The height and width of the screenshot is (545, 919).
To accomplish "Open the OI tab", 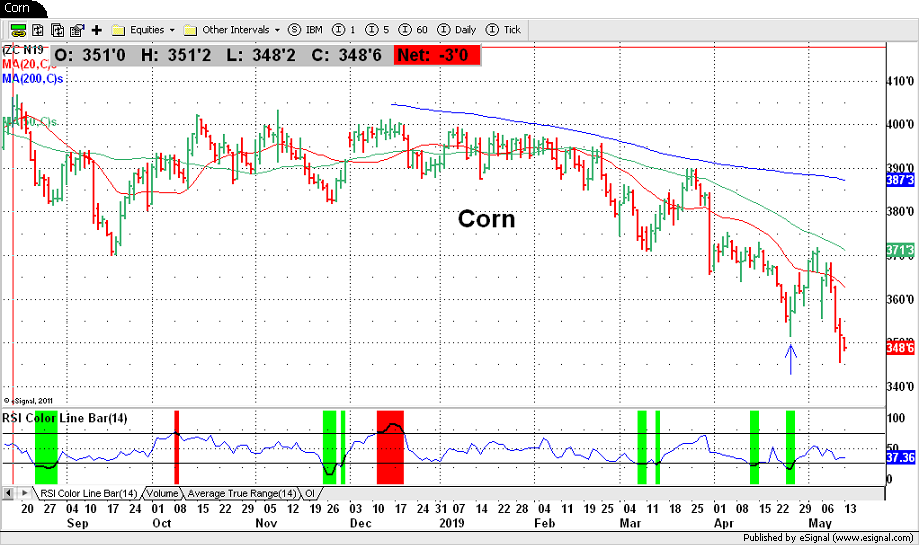I will coord(310,493).
